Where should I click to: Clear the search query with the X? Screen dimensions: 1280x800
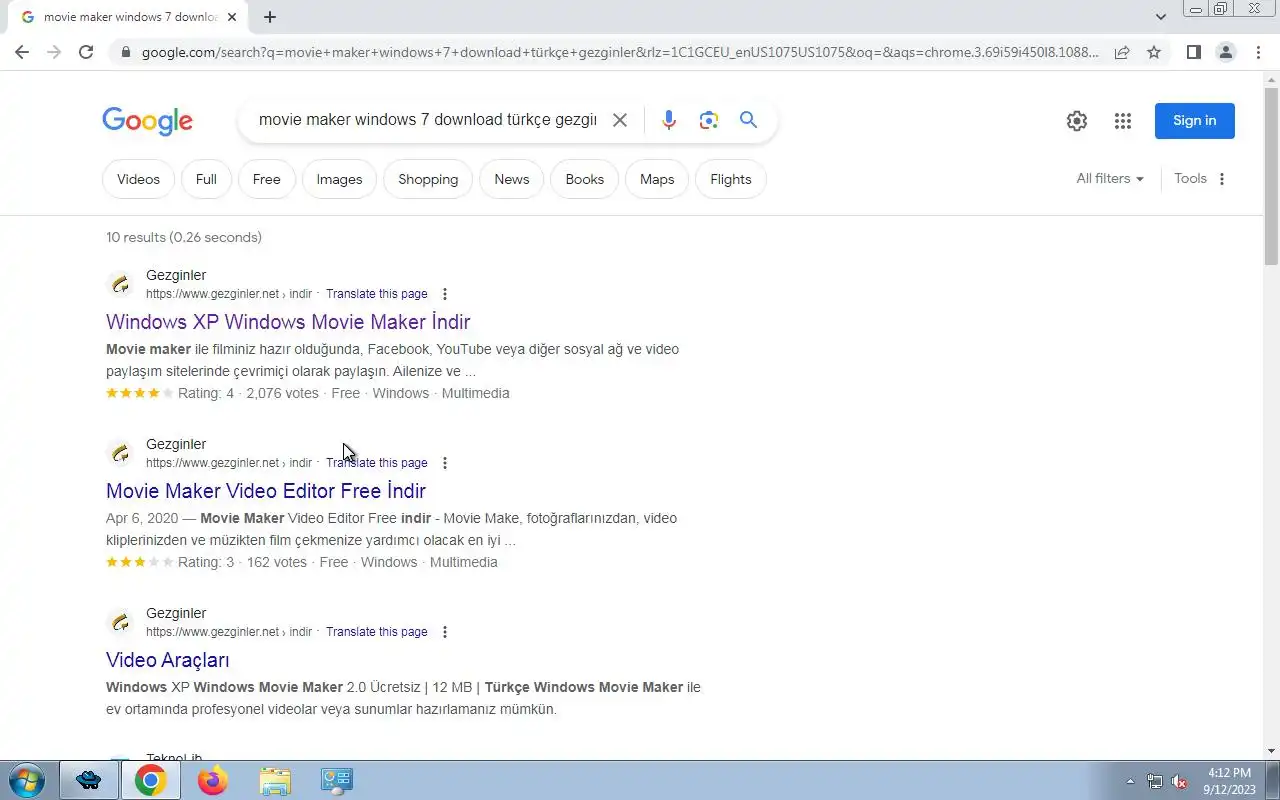coord(620,120)
